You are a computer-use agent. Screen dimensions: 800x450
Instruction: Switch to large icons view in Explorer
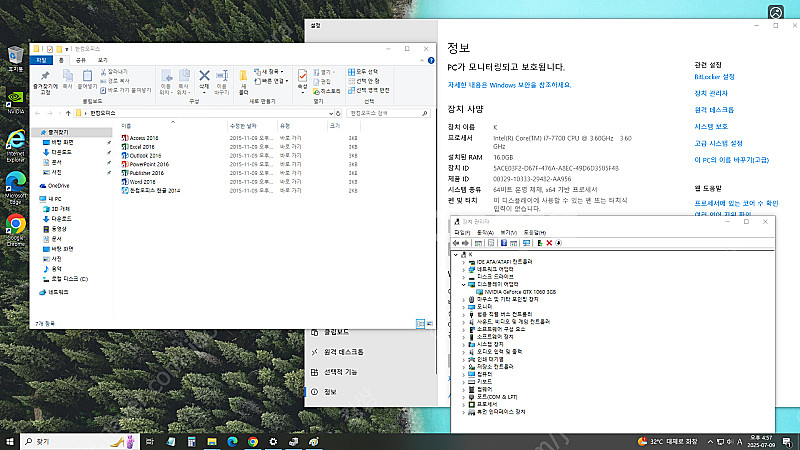click(x=430, y=323)
